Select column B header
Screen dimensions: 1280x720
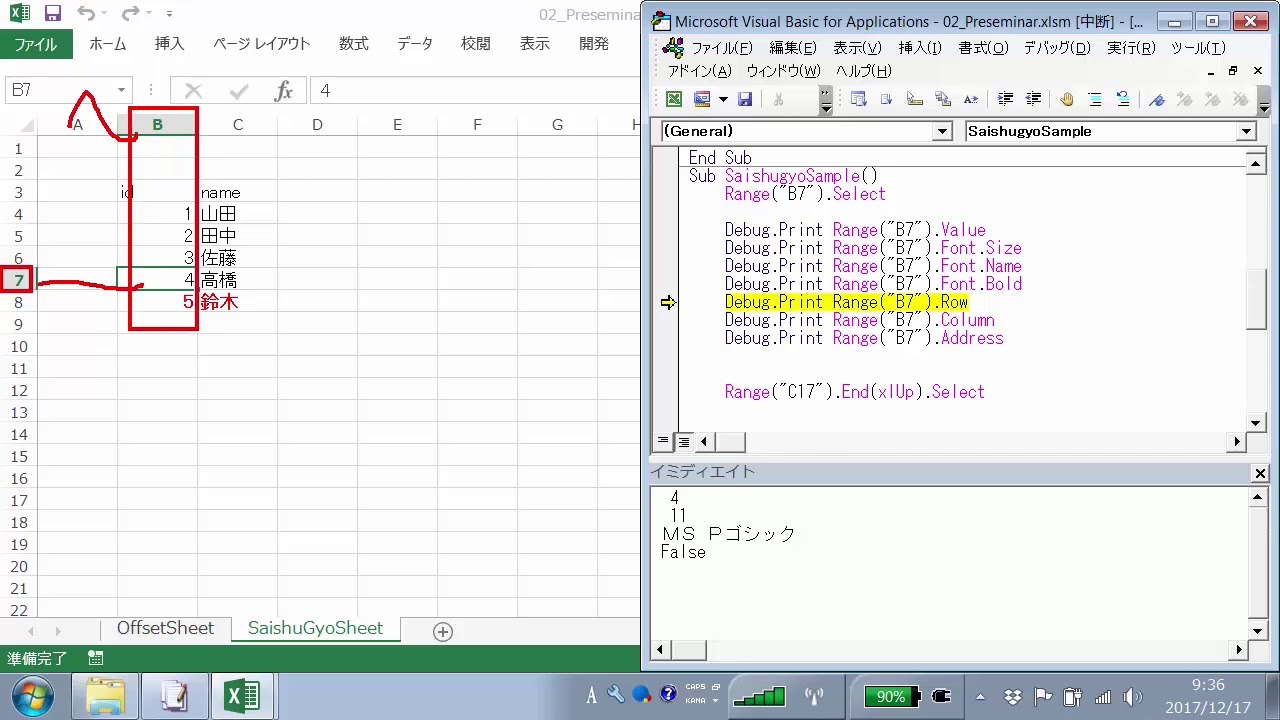click(157, 125)
